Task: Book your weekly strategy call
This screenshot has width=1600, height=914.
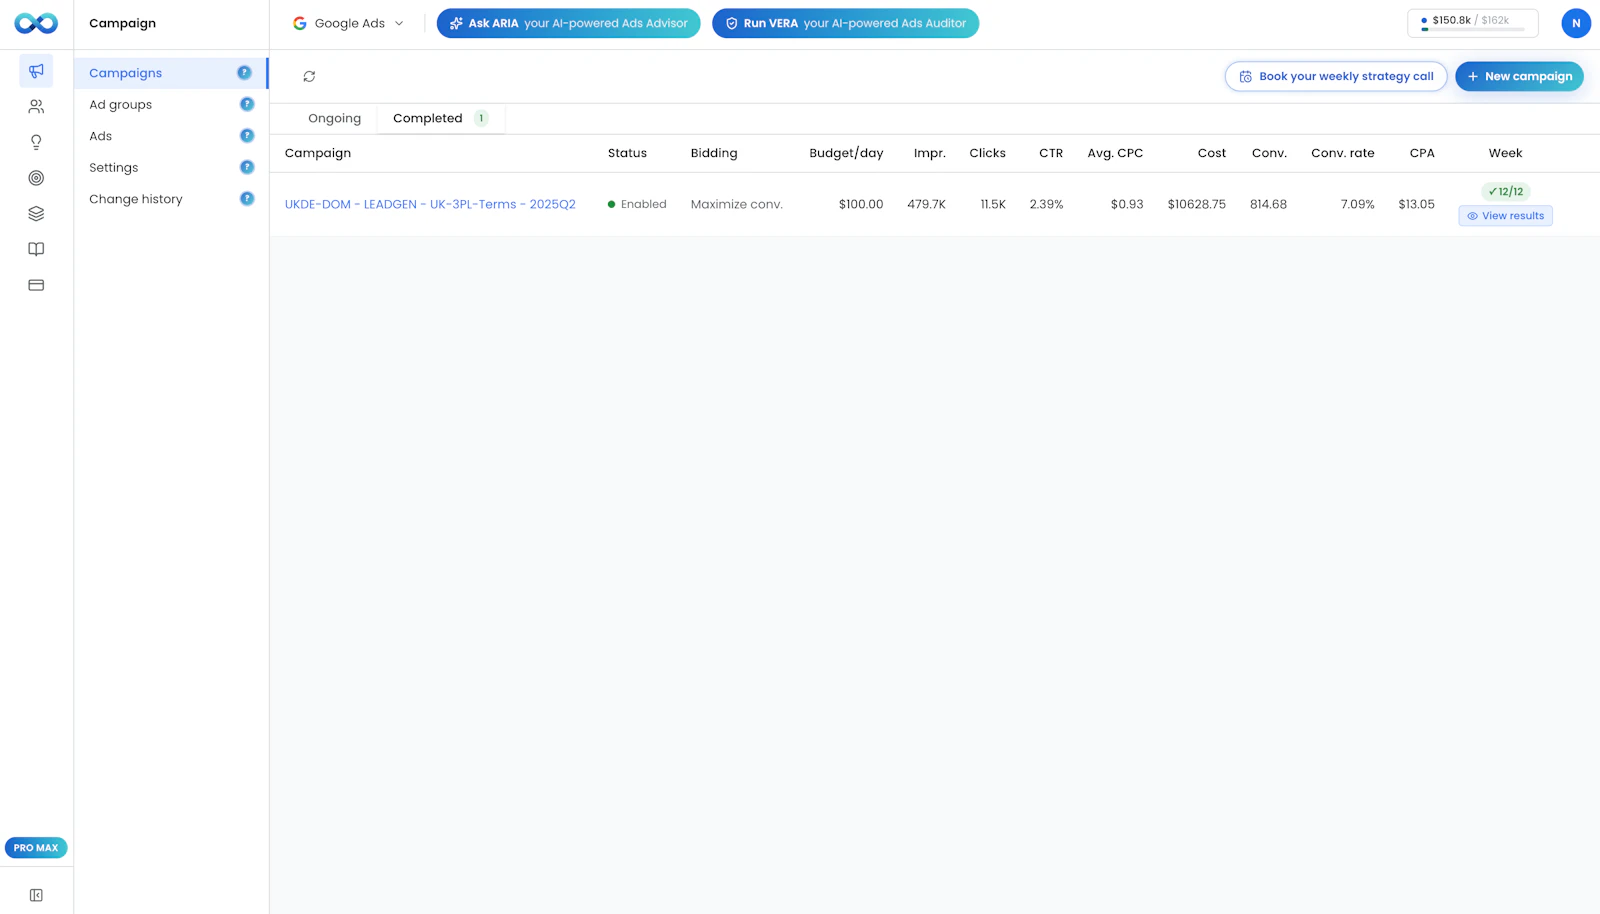Action: tap(1336, 76)
